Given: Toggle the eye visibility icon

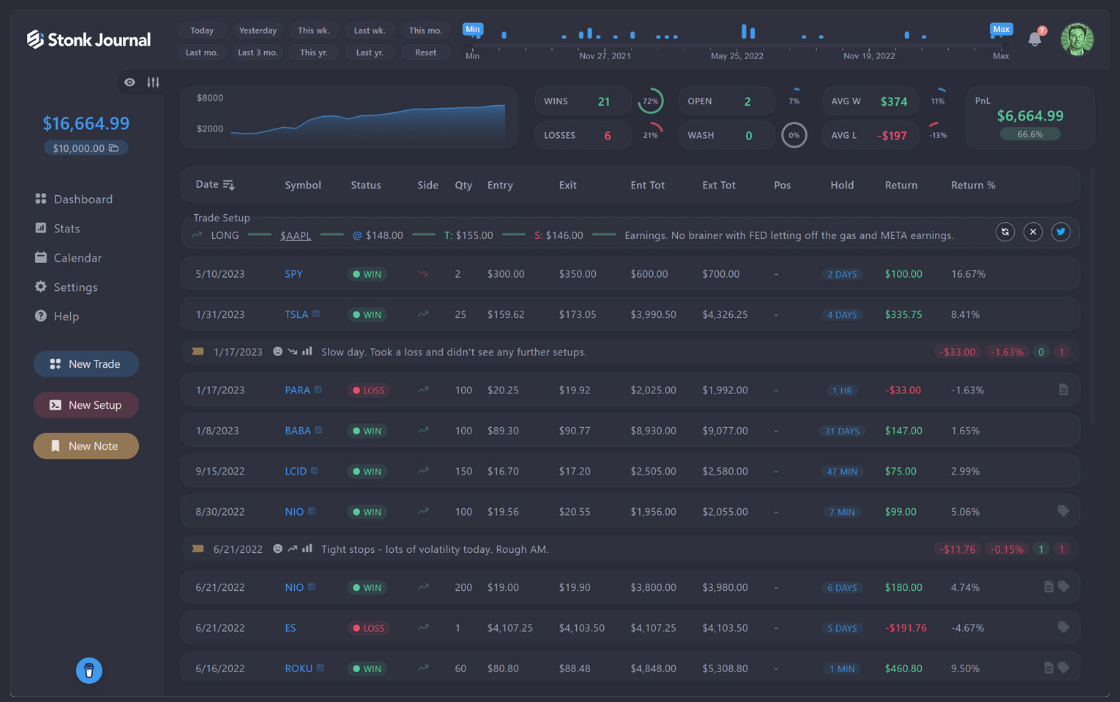Looking at the screenshot, I should (129, 82).
